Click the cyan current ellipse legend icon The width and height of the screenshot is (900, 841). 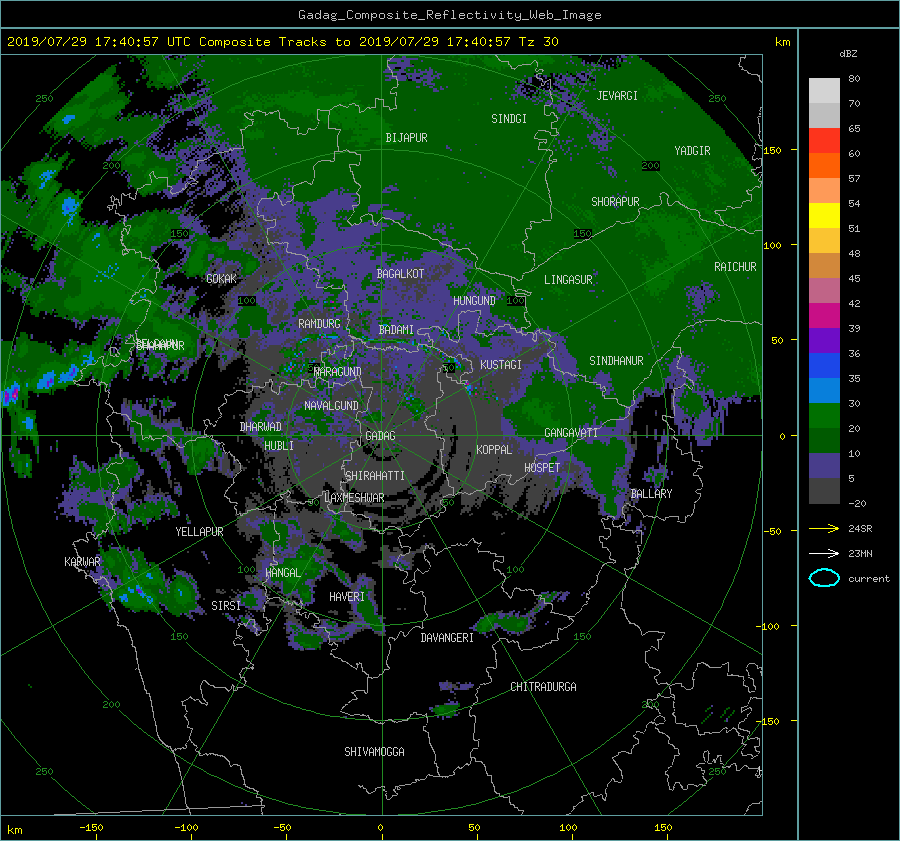coord(824,578)
